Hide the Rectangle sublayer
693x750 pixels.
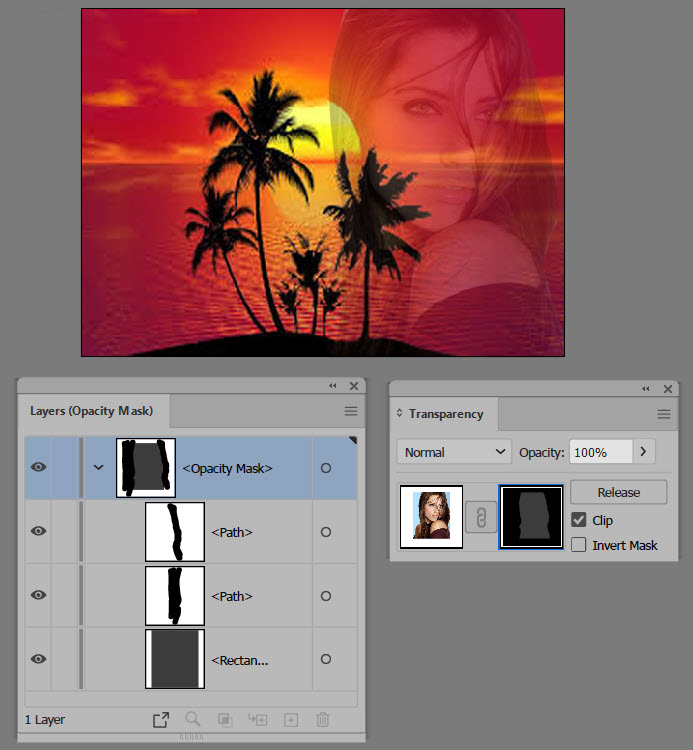38,659
